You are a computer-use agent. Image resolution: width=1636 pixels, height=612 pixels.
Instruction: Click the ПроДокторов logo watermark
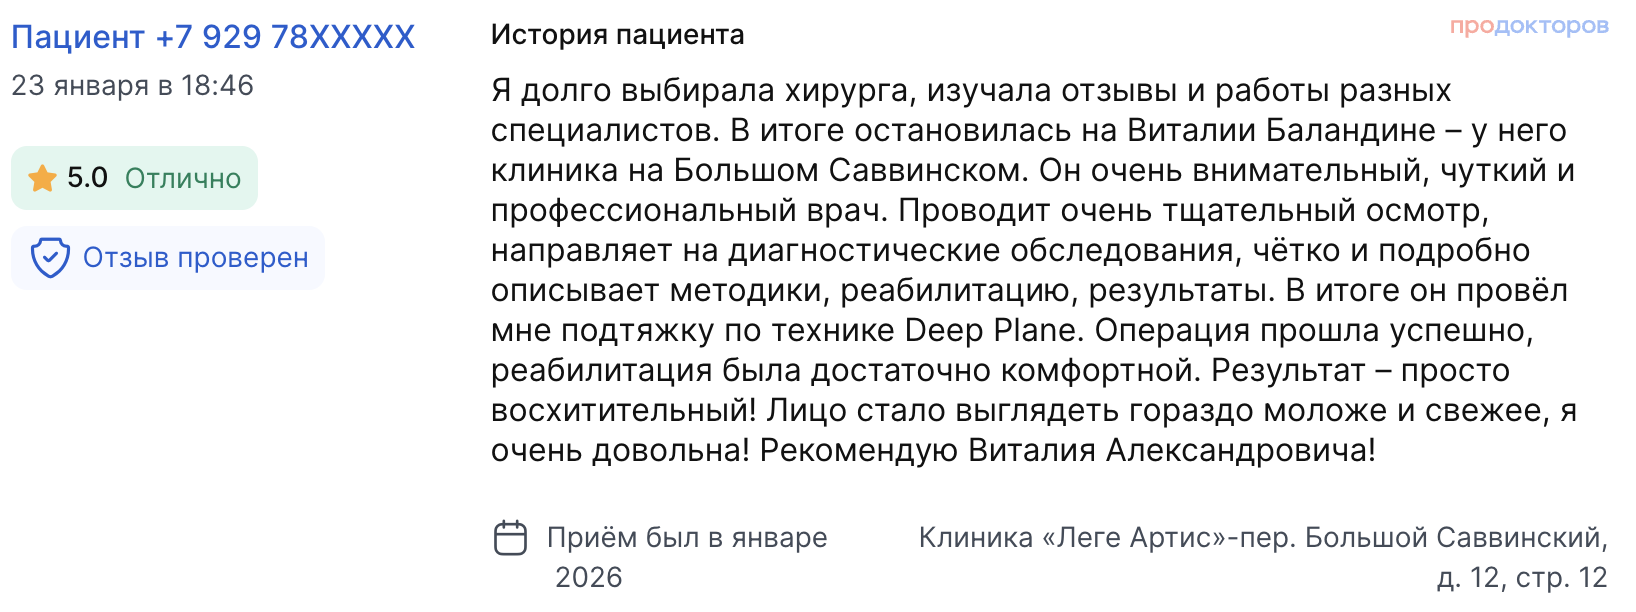pos(1528,26)
